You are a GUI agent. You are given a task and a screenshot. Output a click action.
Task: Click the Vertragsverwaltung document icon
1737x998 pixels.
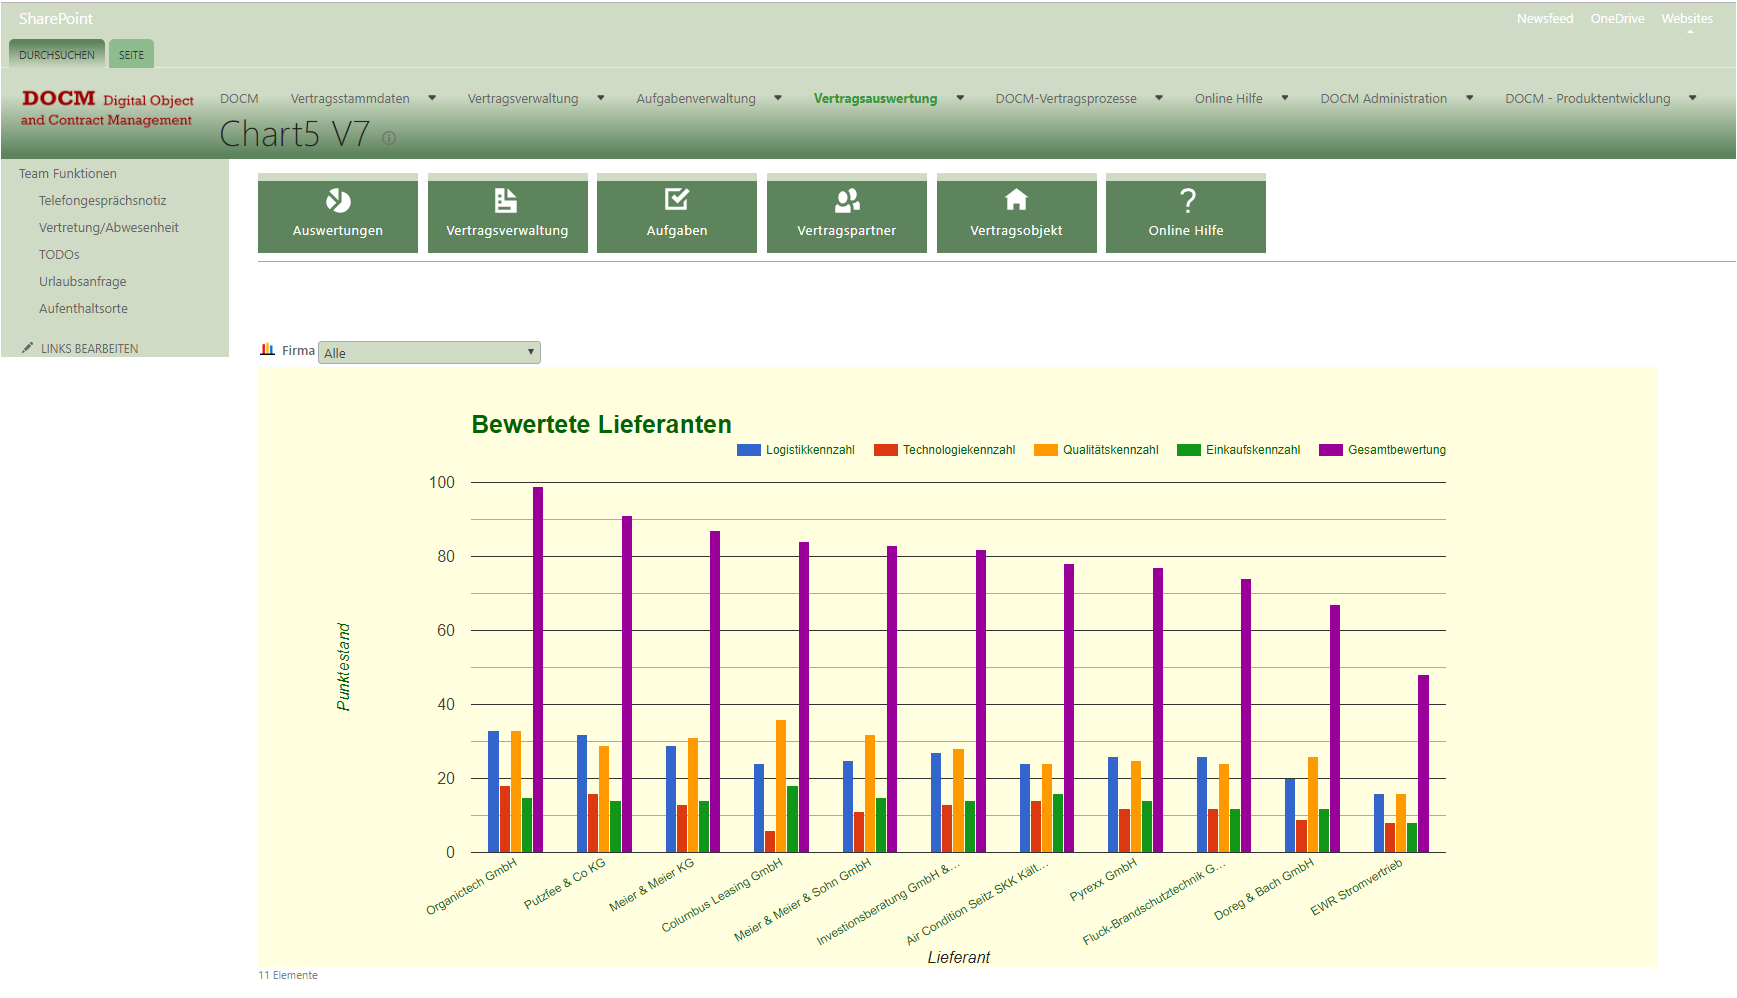point(506,201)
